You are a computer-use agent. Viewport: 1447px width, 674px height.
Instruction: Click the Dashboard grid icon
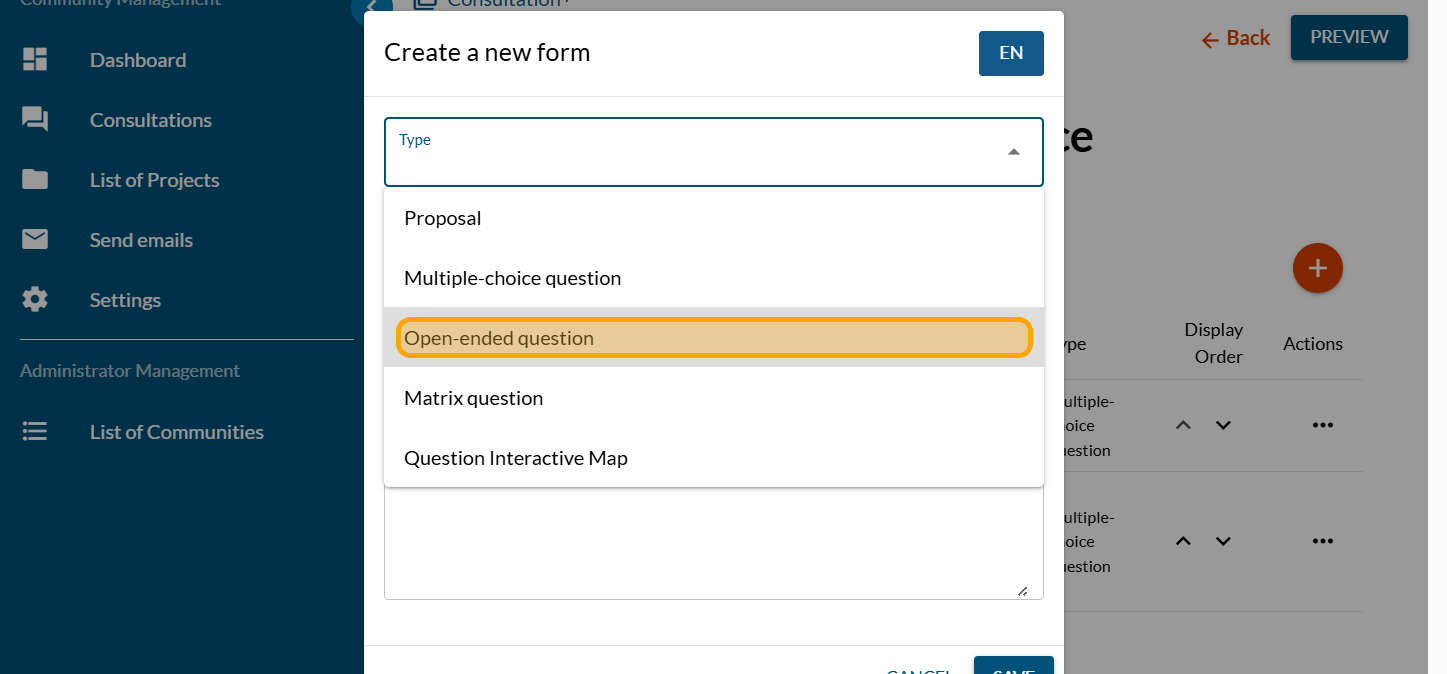[x=35, y=60]
